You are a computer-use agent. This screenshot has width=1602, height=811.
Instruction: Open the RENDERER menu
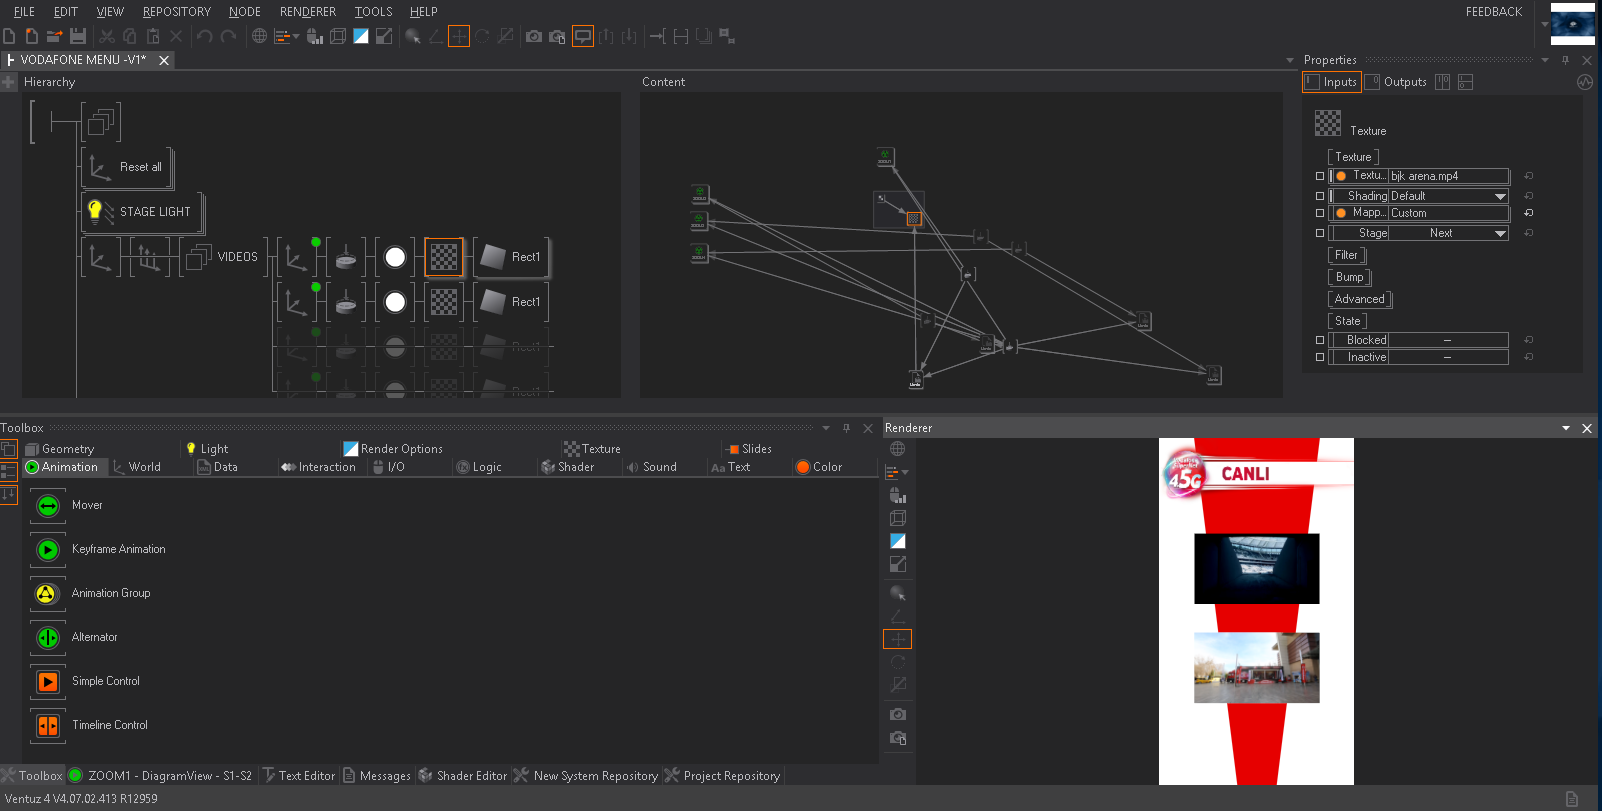307,12
